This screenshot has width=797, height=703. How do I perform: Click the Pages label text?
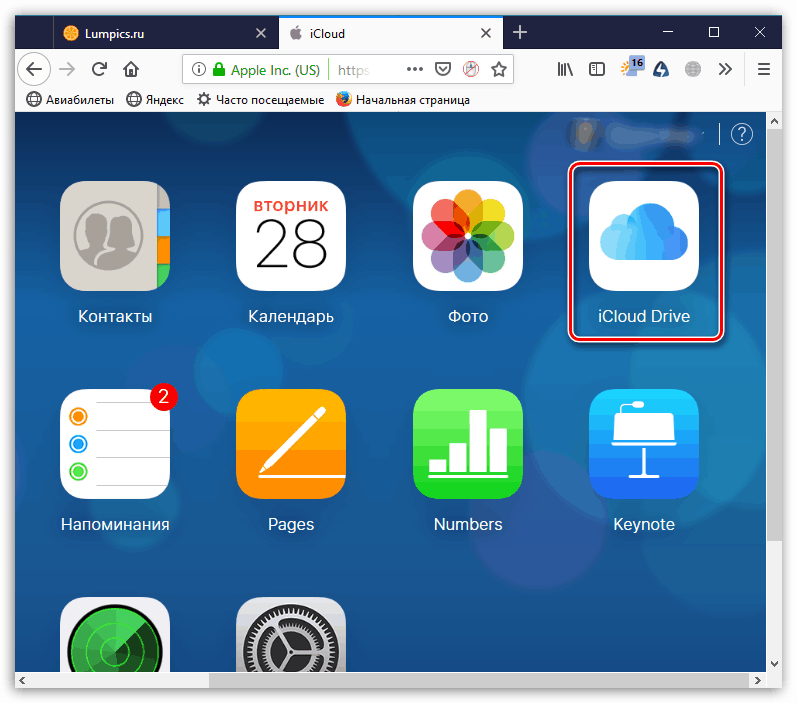point(291,524)
